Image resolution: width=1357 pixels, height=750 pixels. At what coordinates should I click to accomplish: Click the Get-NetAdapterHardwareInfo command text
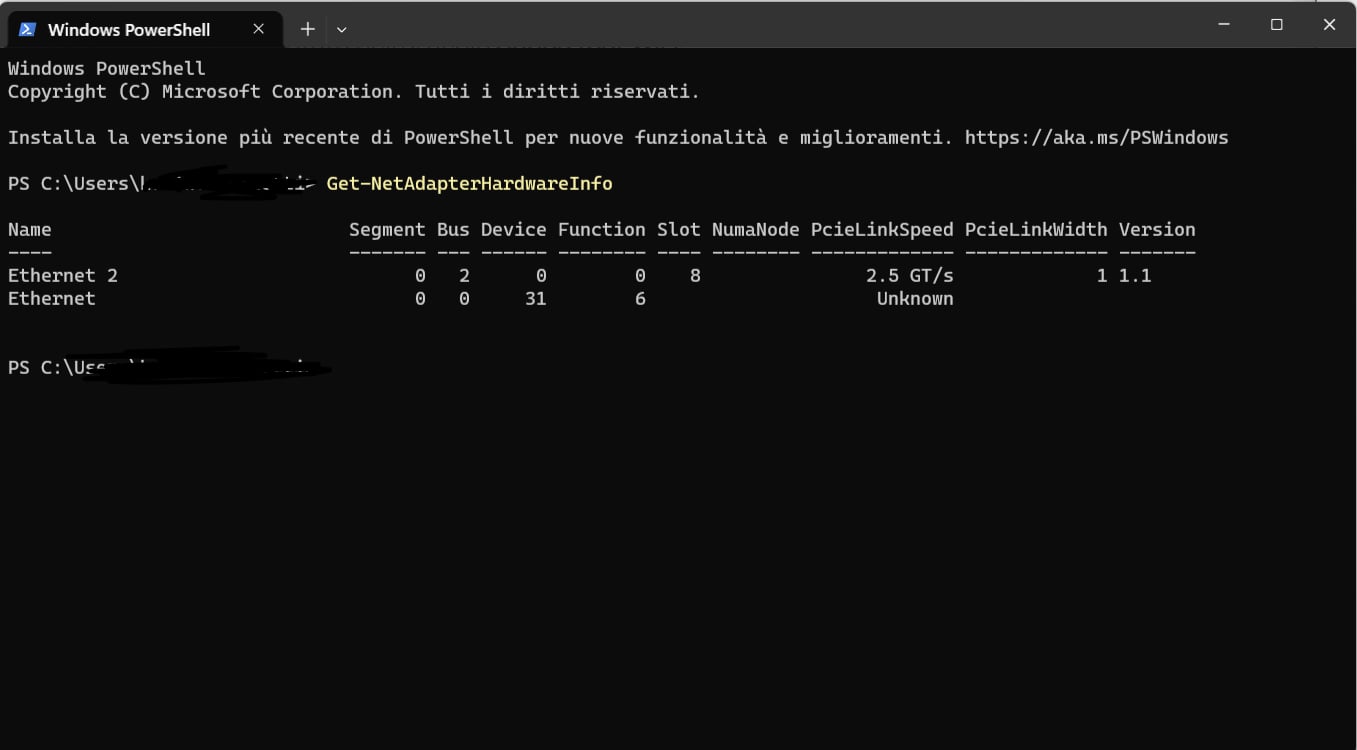pos(469,184)
